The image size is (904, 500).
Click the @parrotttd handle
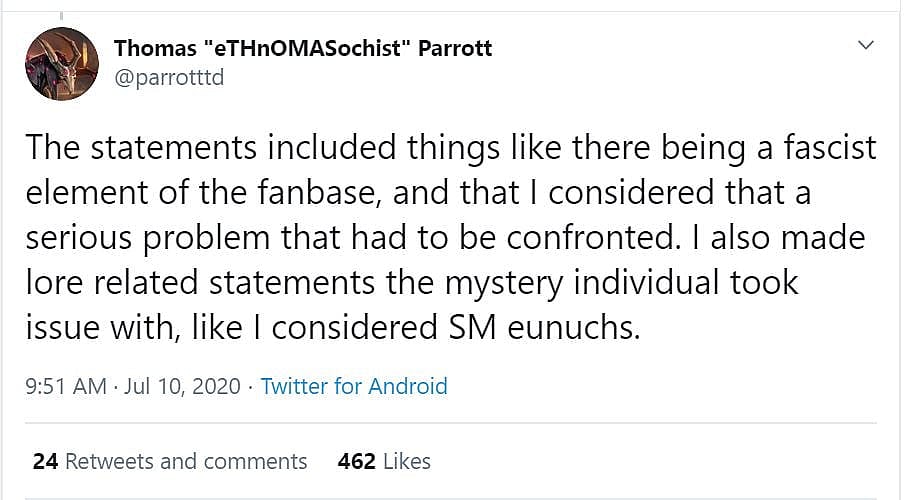pos(169,77)
